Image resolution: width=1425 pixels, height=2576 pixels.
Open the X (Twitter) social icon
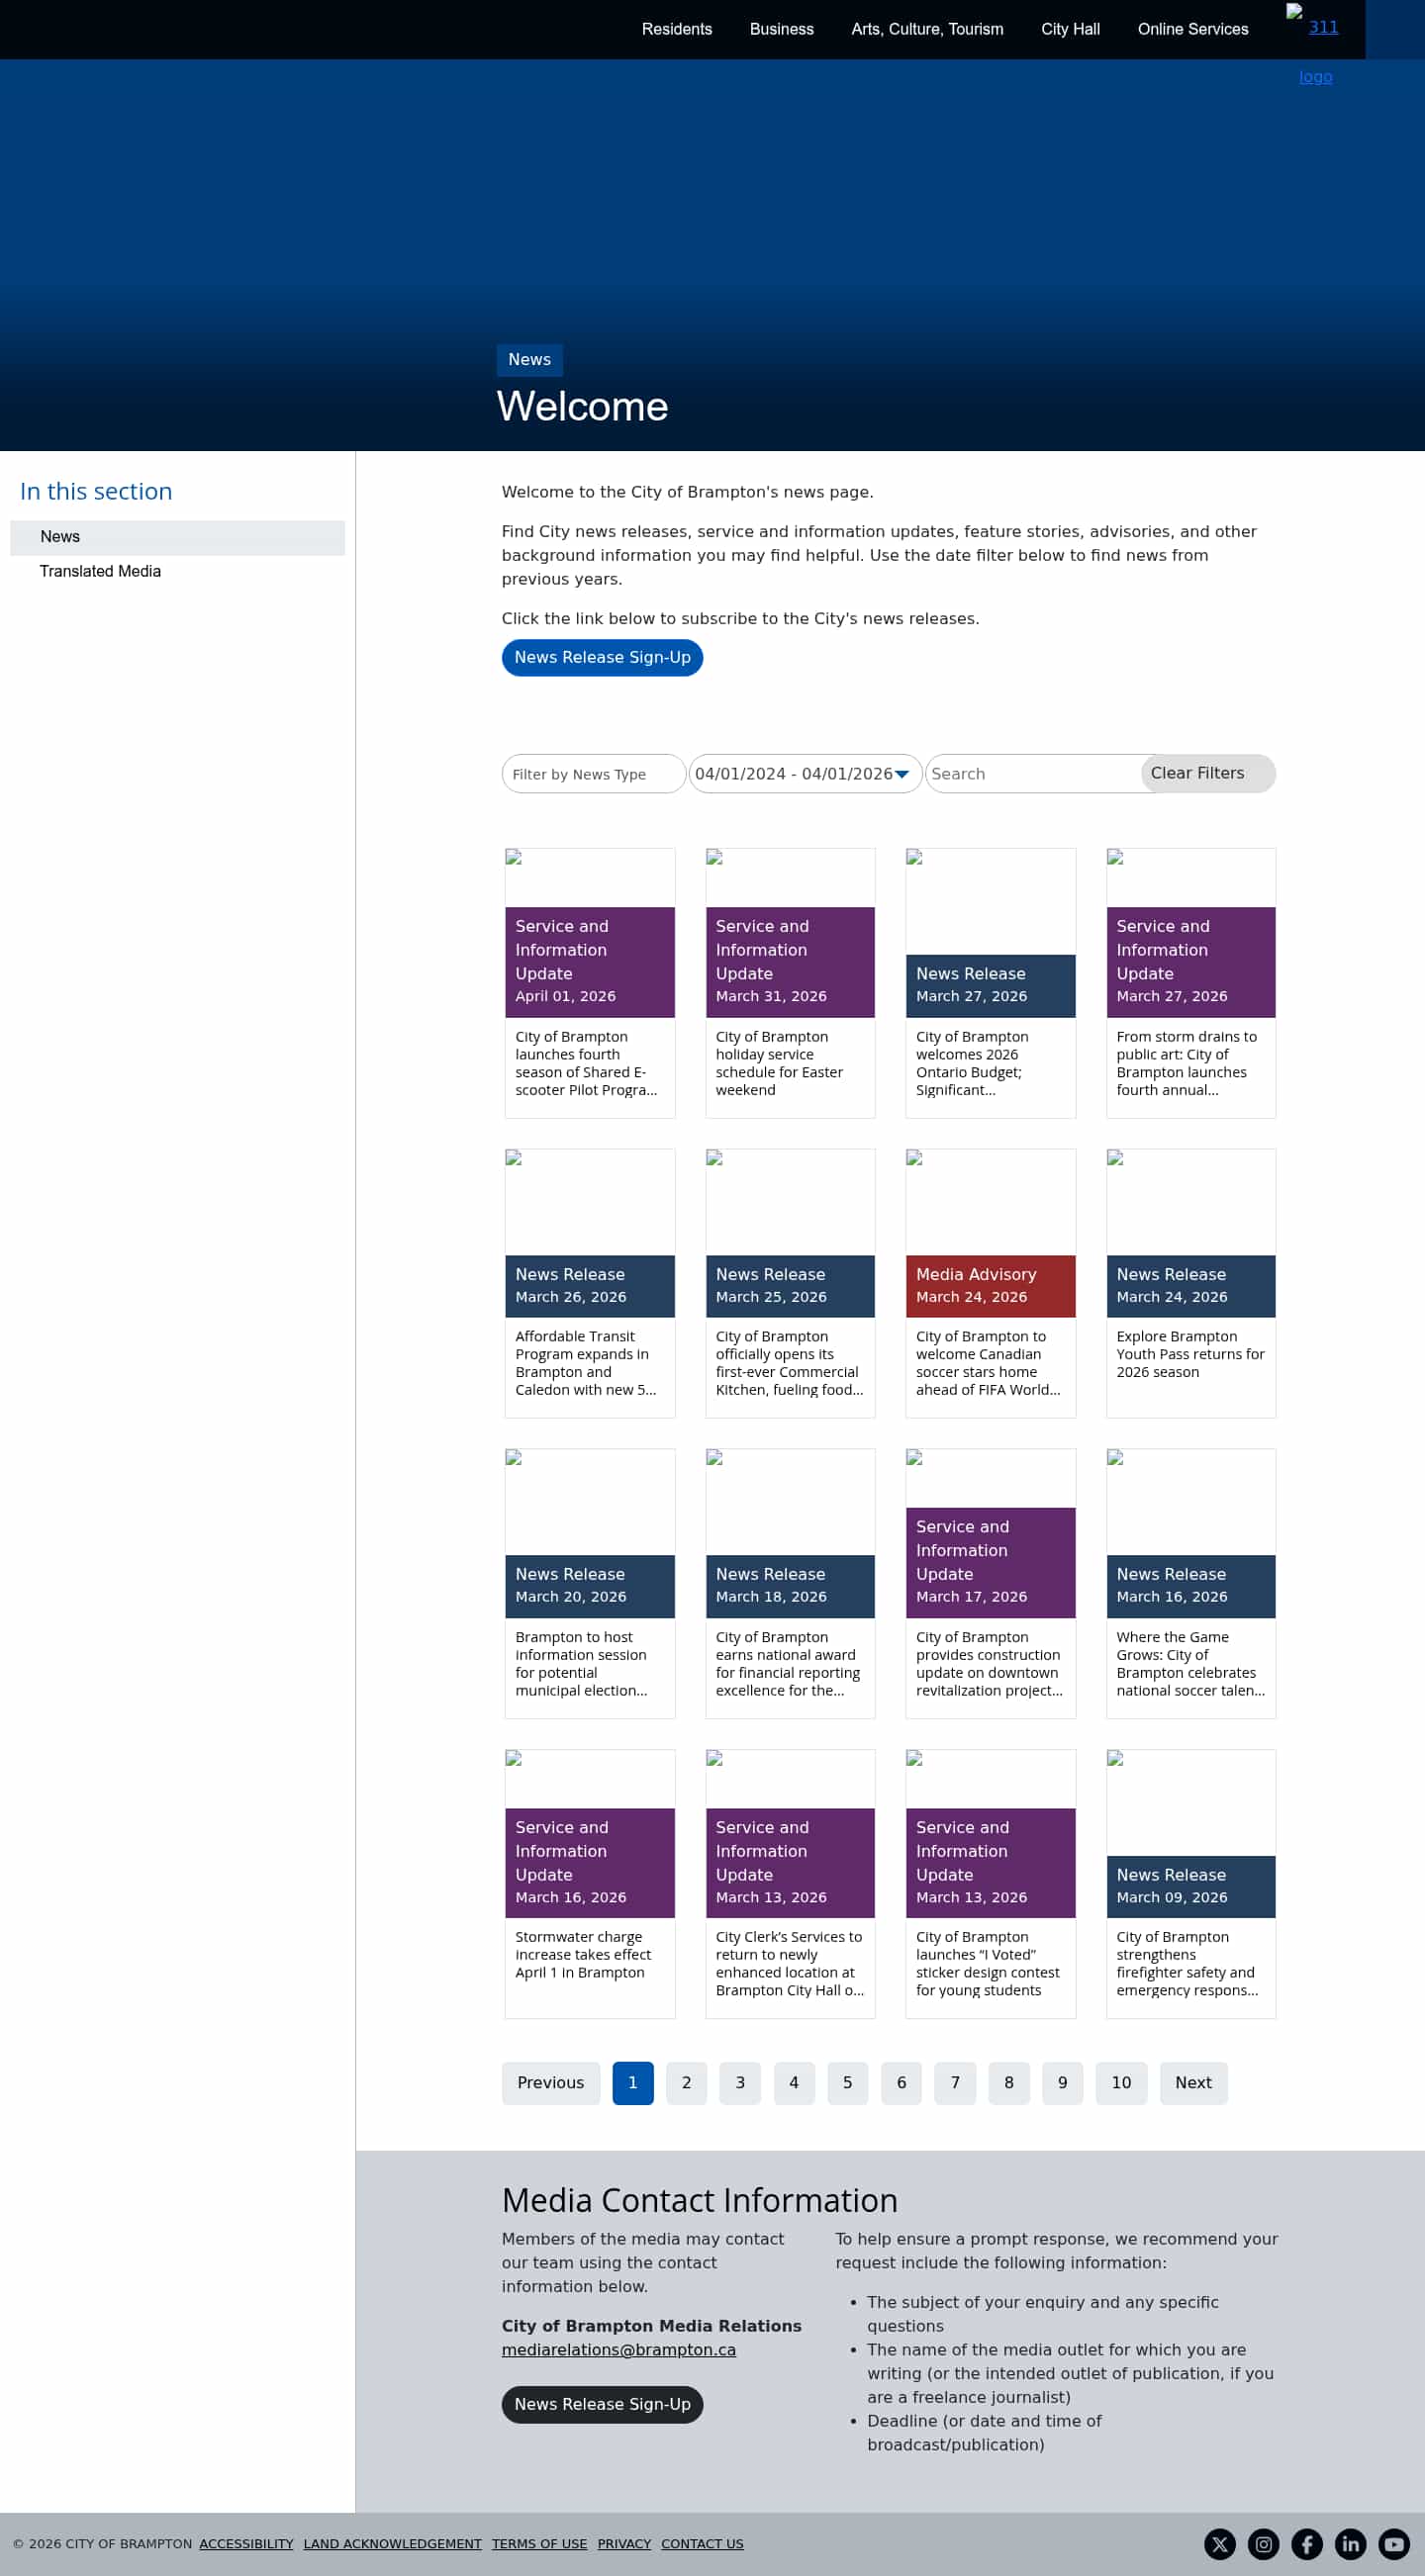[1219, 2544]
